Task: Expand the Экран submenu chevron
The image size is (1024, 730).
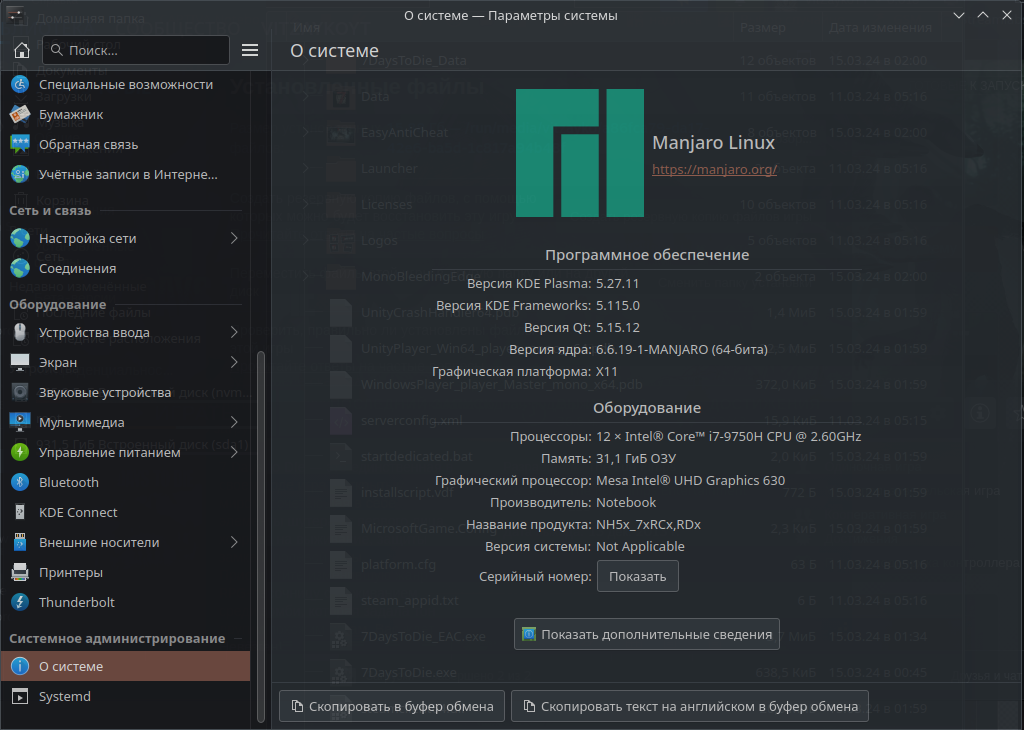Action: coord(234,362)
